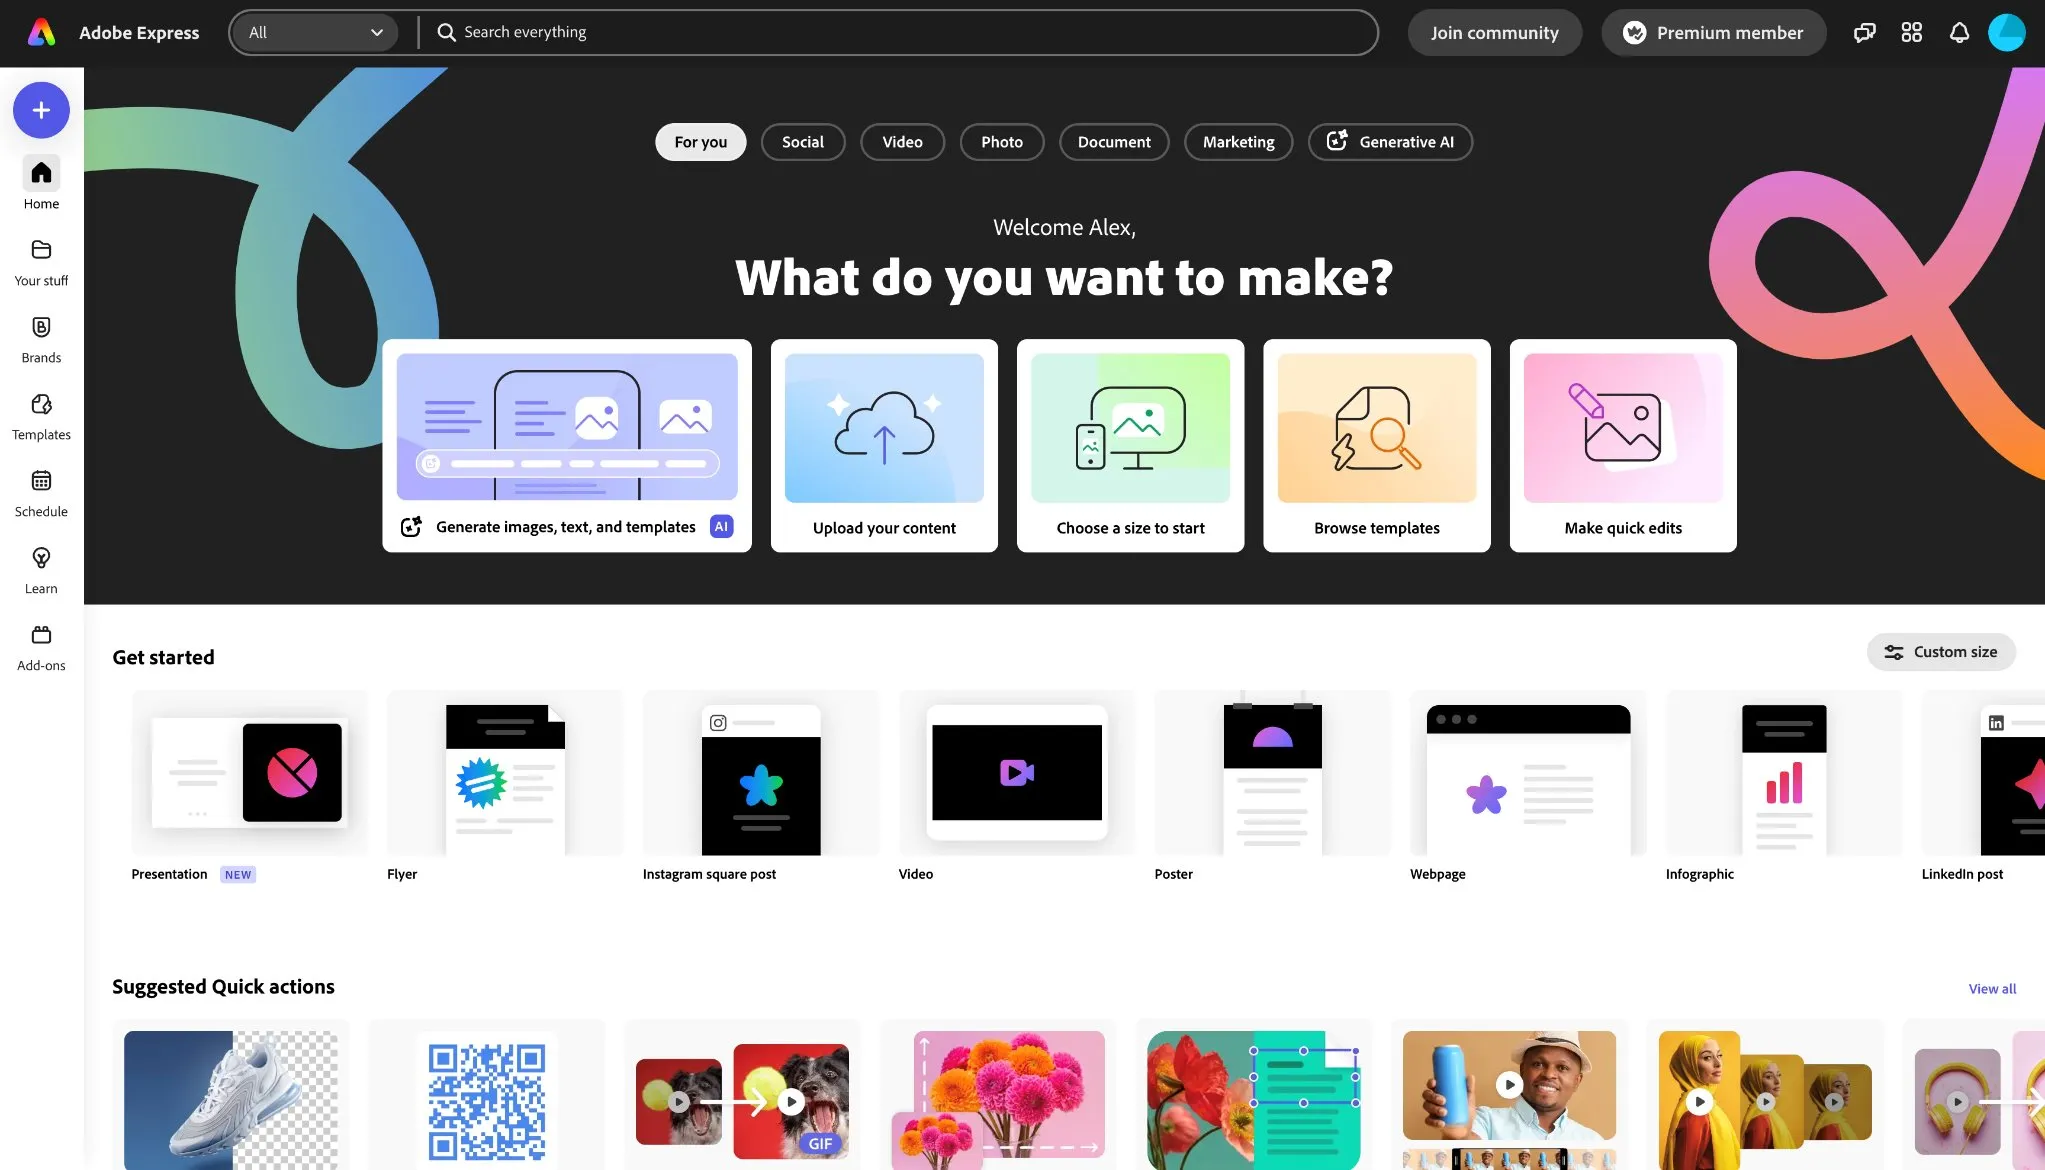Open Generate images, text, and templates card
This screenshot has height=1170, width=2045.
point(567,446)
